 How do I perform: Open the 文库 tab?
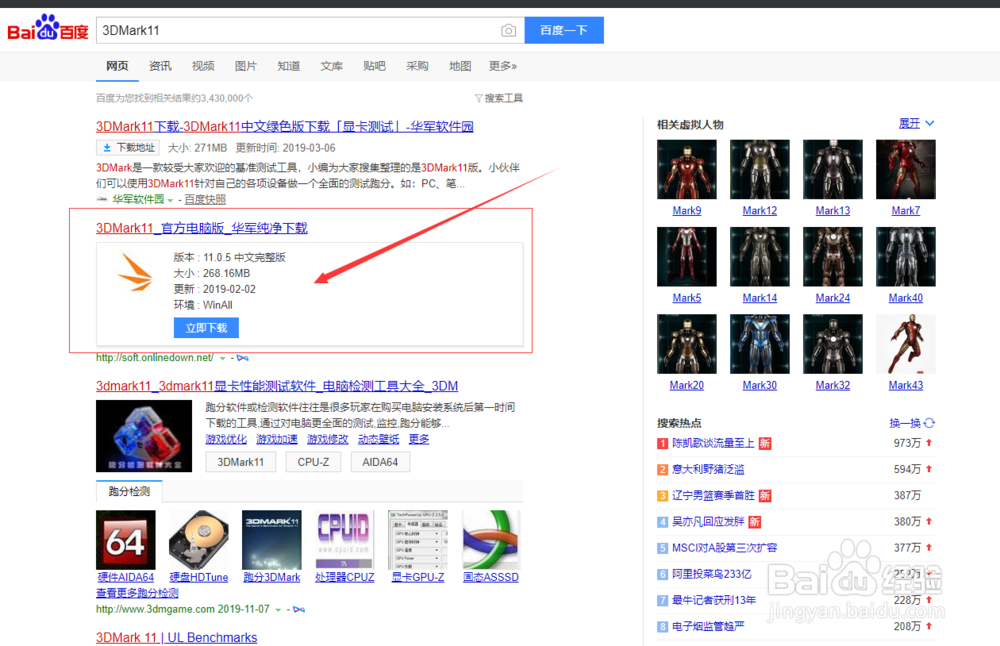[331, 66]
